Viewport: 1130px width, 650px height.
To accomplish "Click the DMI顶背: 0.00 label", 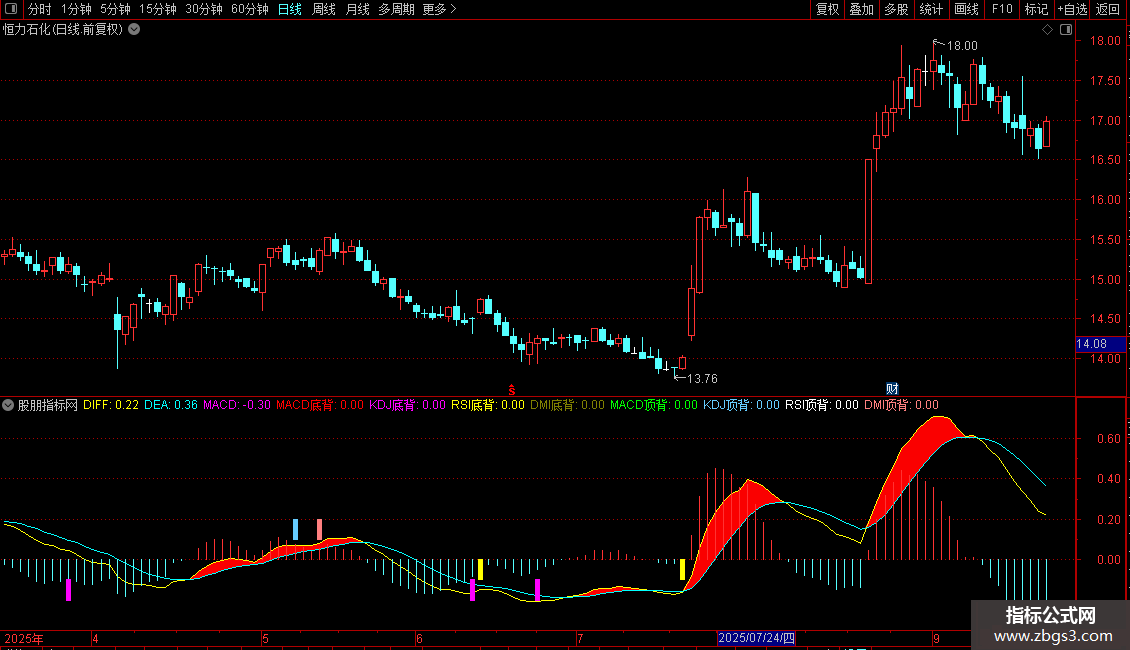I will click(x=902, y=405).
